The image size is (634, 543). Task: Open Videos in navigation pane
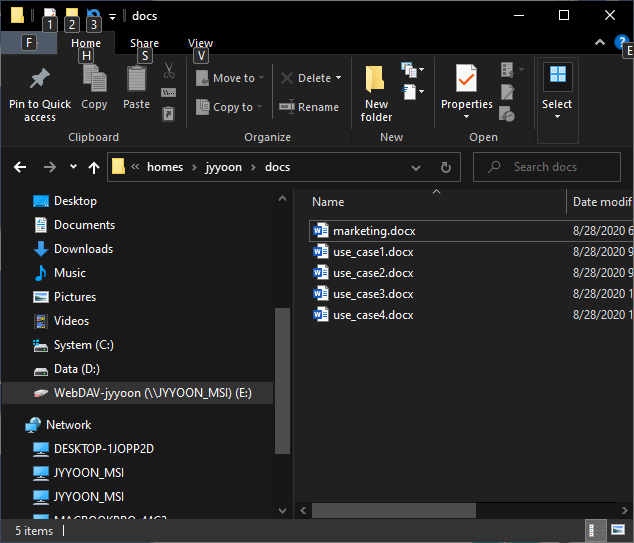click(71, 321)
